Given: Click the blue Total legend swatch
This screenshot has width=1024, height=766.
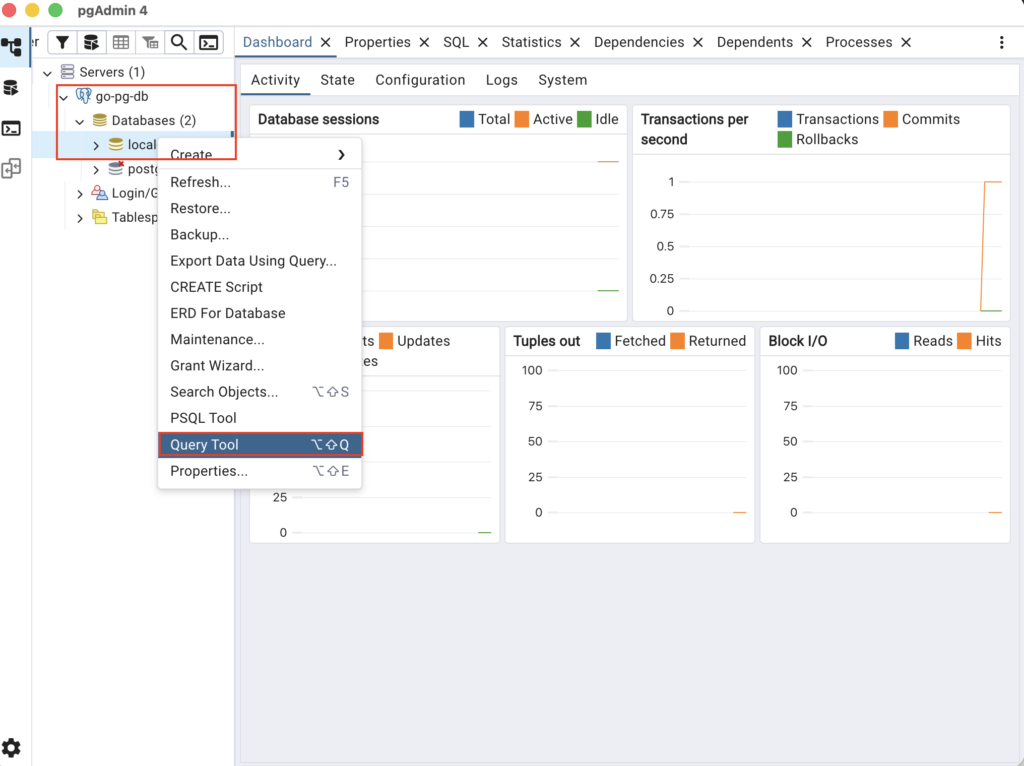Looking at the screenshot, I should (467, 119).
